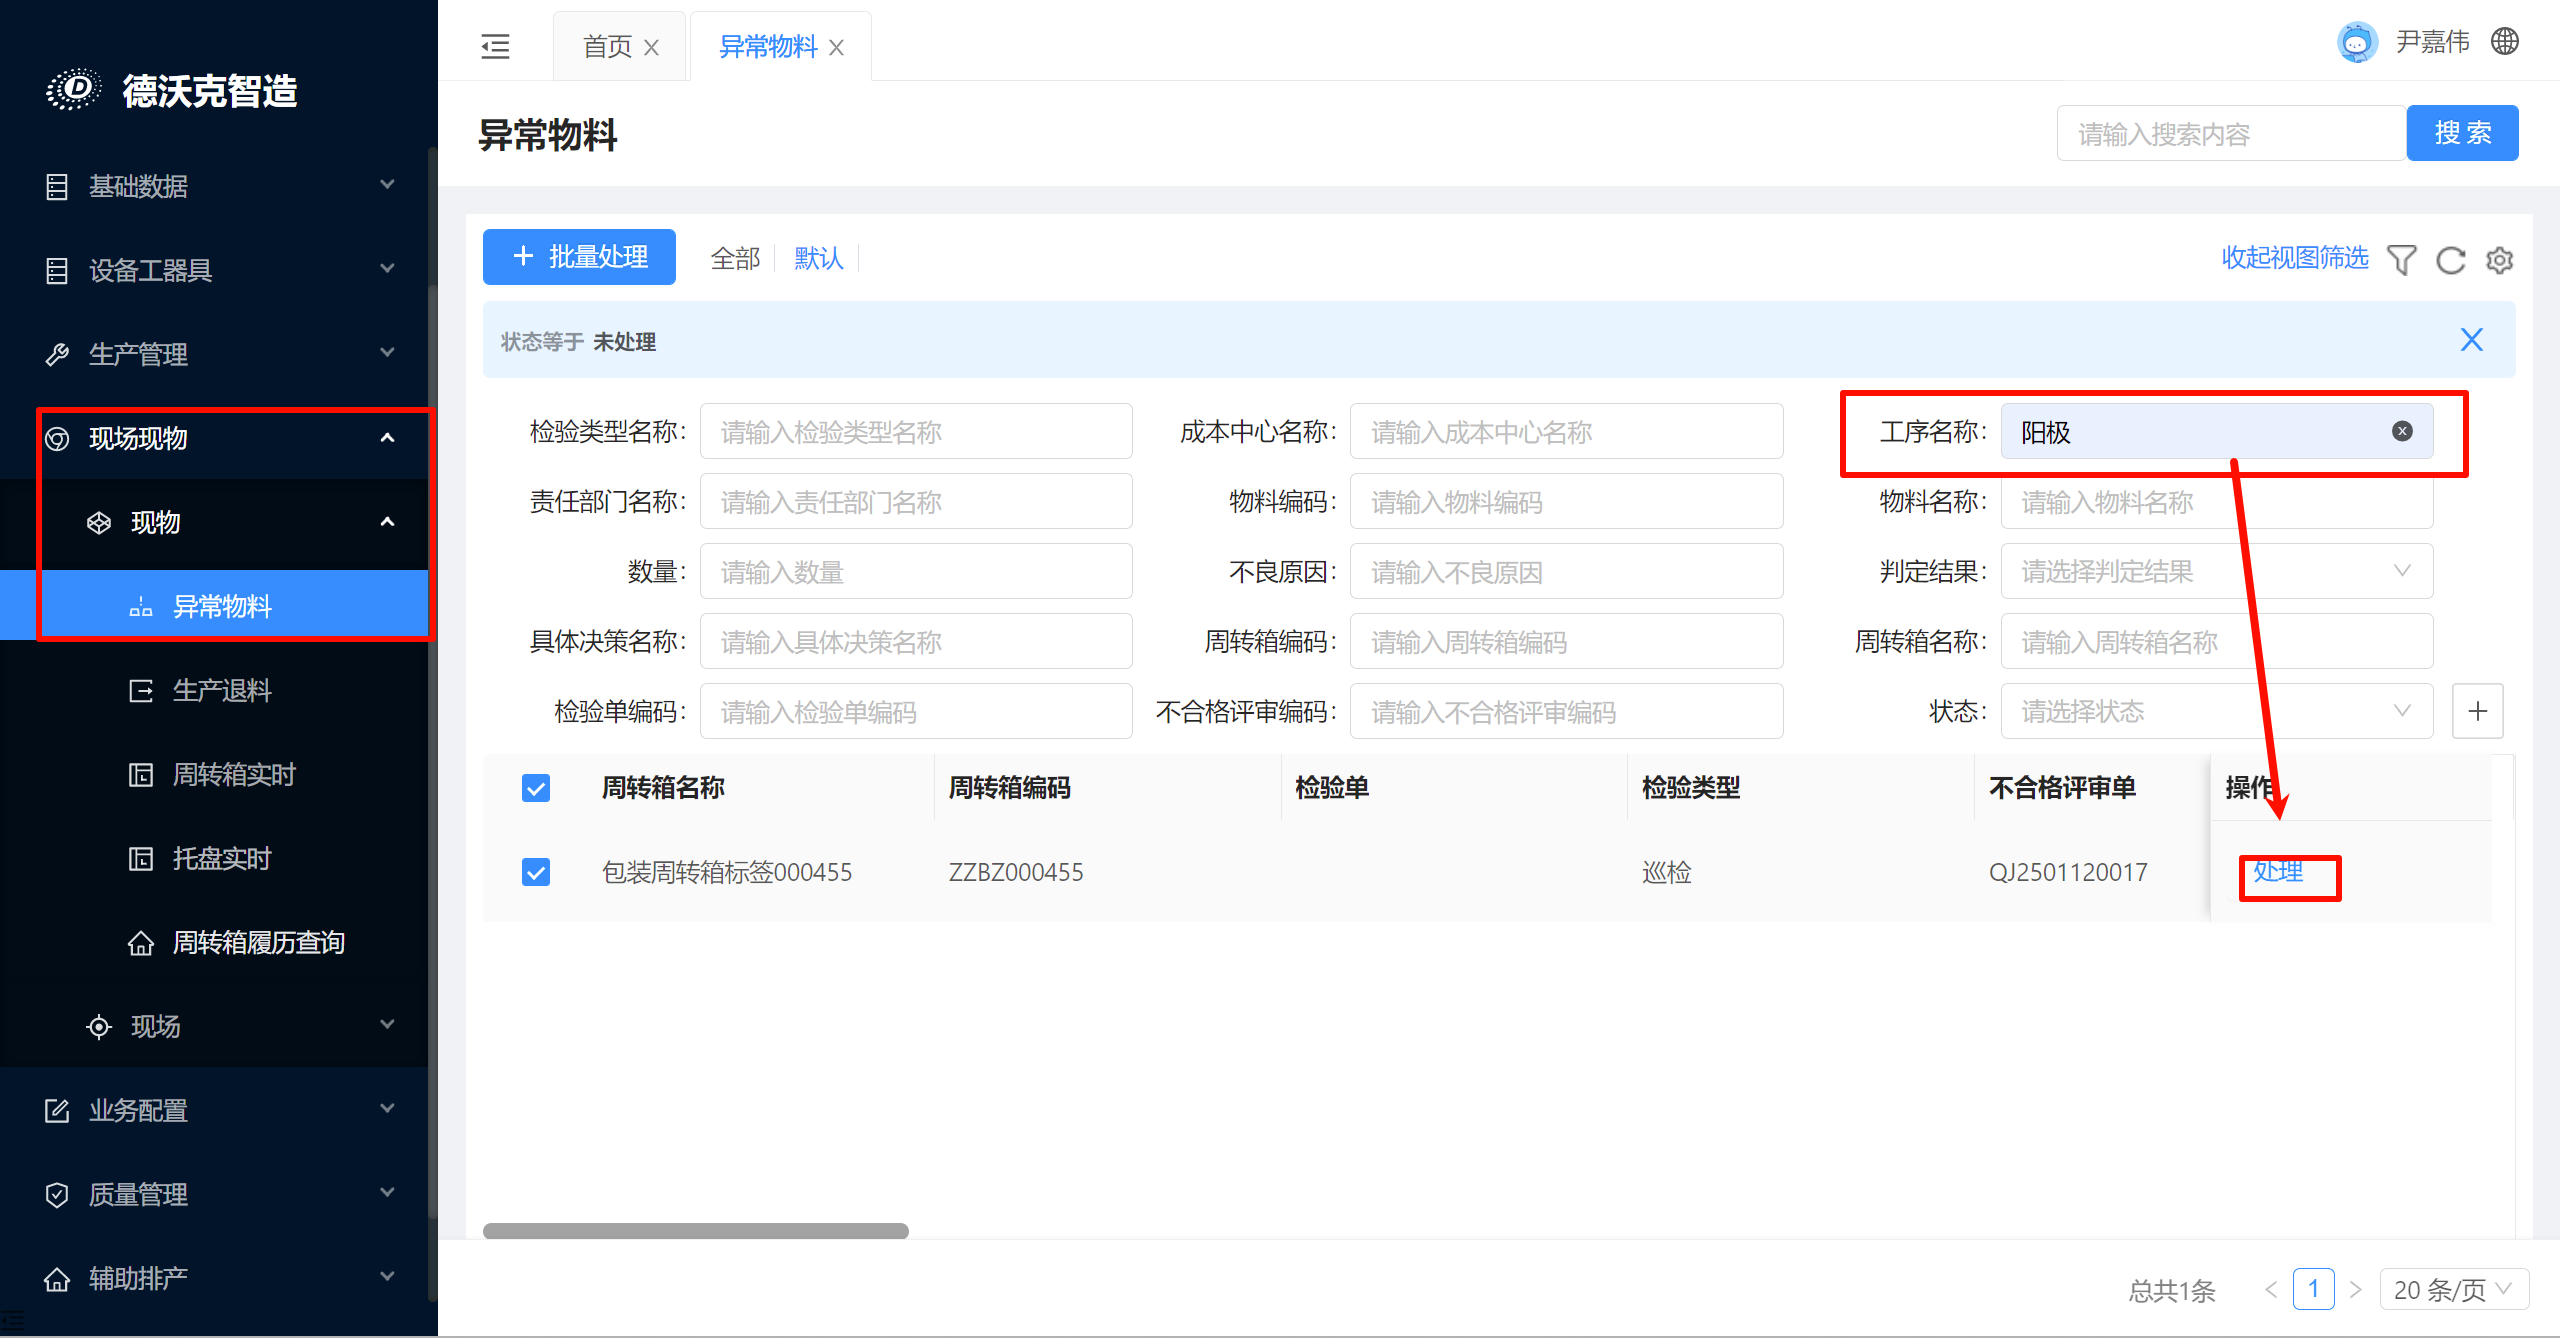The width and height of the screenshot is (2560, 1338).
Task: Close the 首页 tab
Action: click(x=651, y=47)
